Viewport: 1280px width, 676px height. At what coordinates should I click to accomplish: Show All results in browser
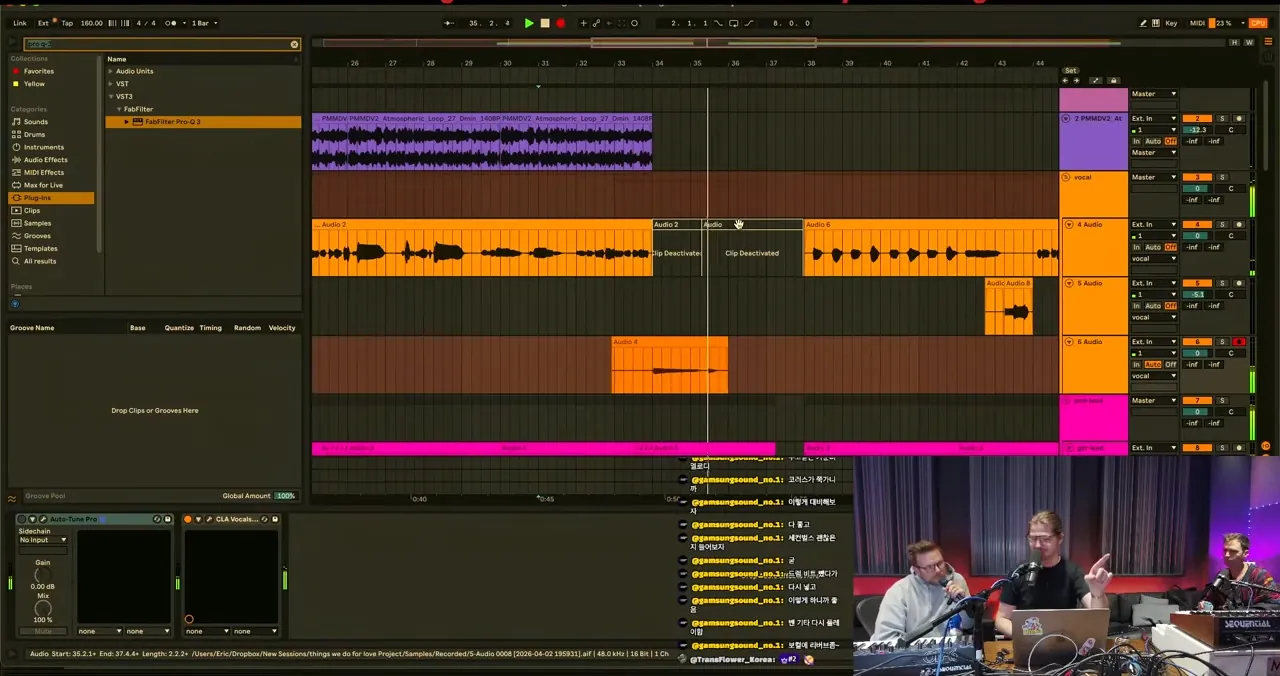pyautogui.click(x=40, y=261)
